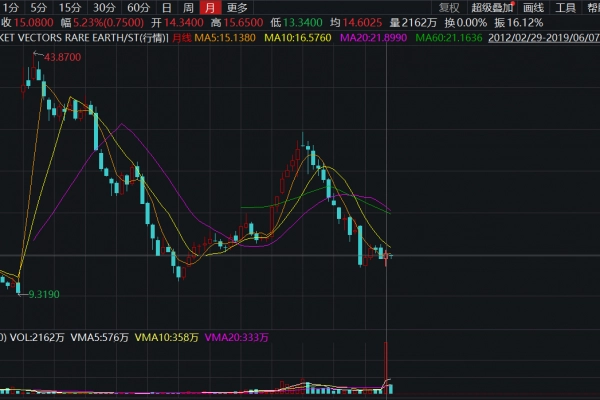
Task: Click the MA10:16.5760 indicator label
Action: (298, 38)
